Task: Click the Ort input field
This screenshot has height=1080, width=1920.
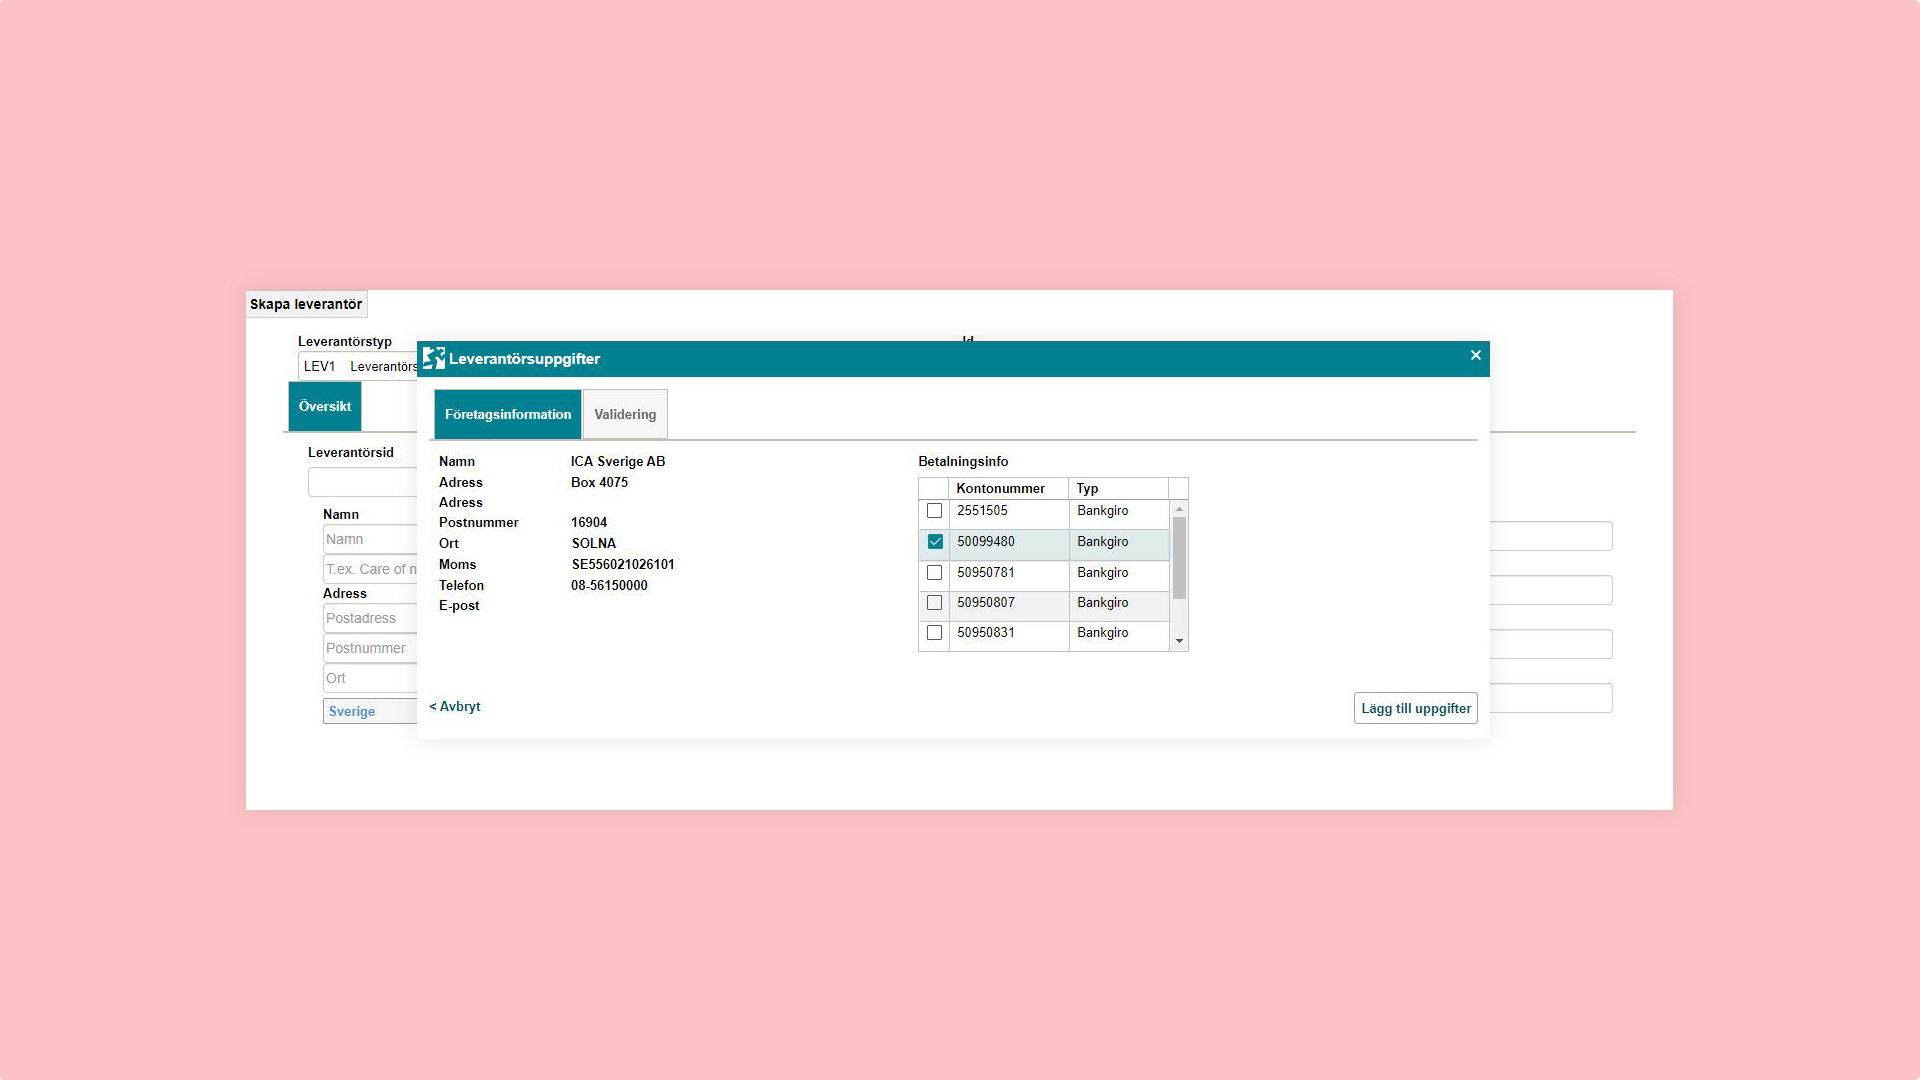Action: (370, 678)
